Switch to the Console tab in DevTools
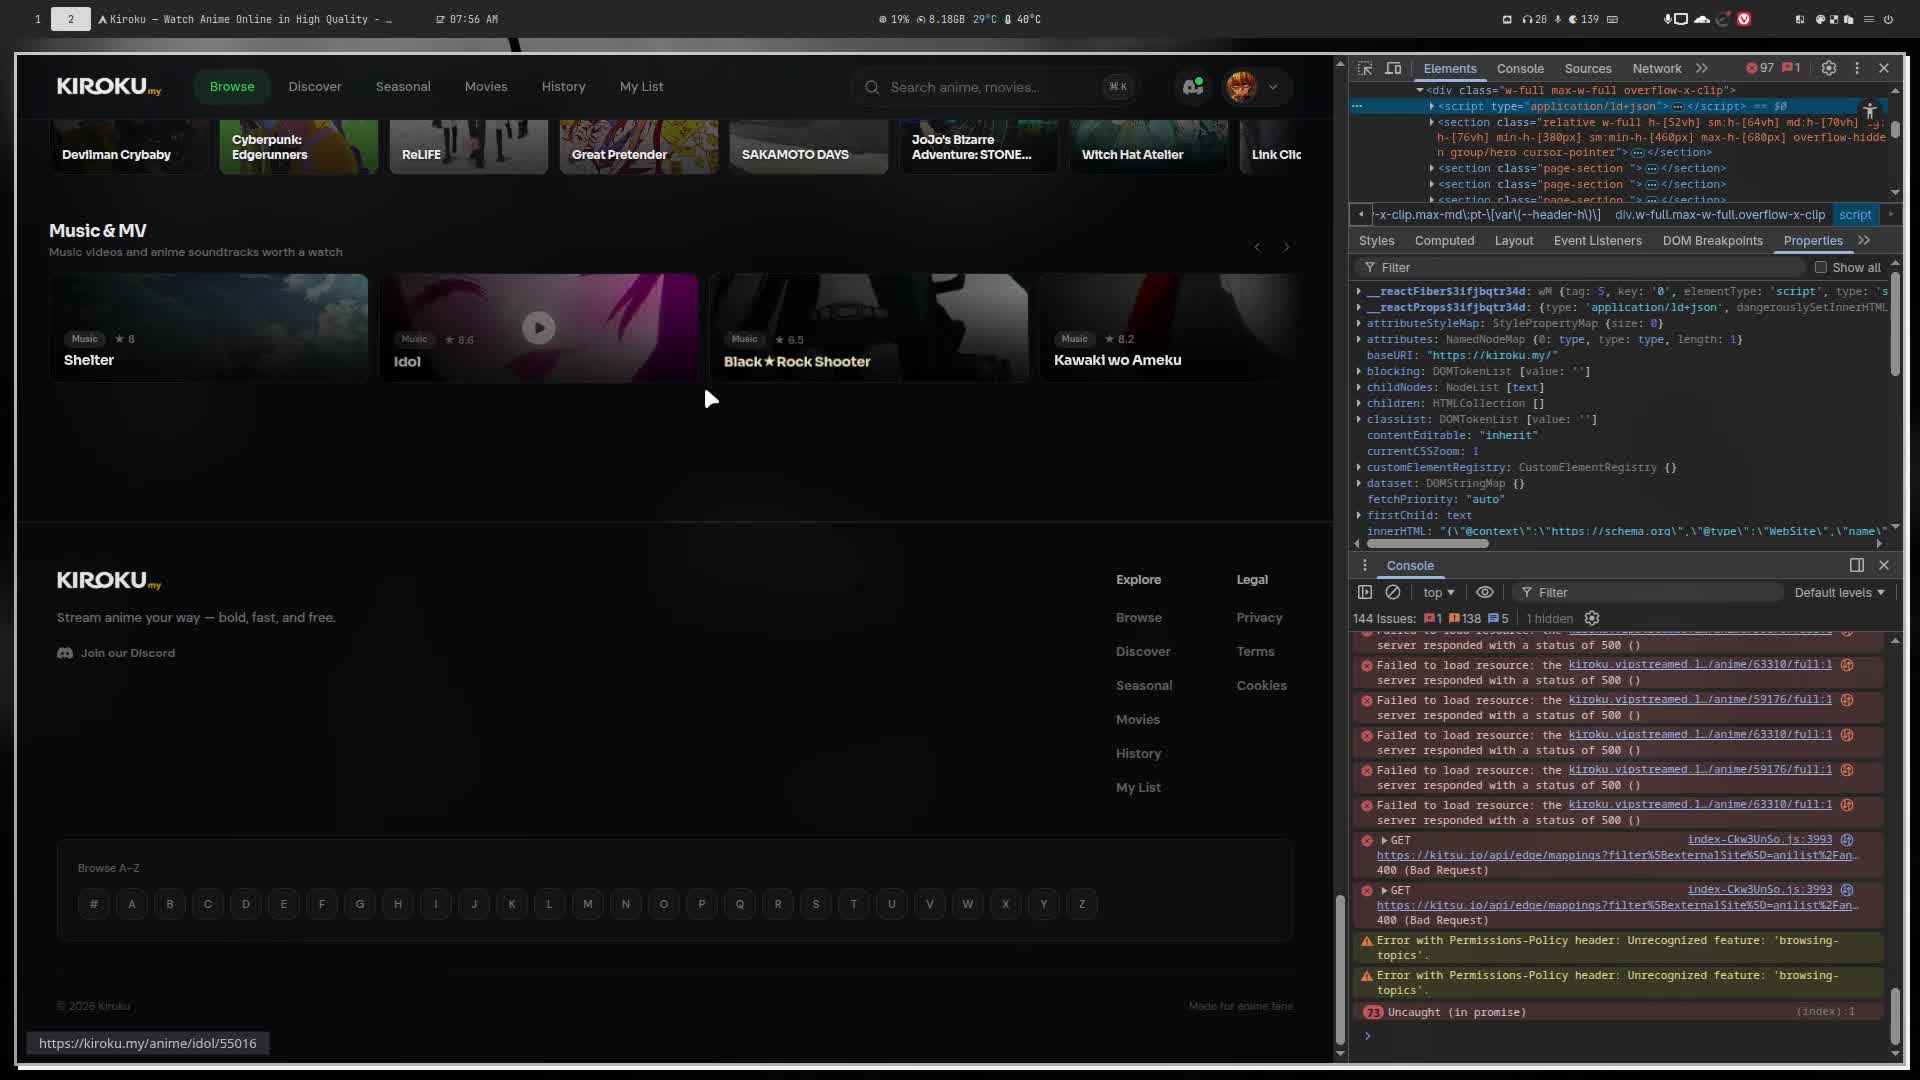Image resolution: width=1920 pixels, height=1080 pixels. coord(1520,68)
